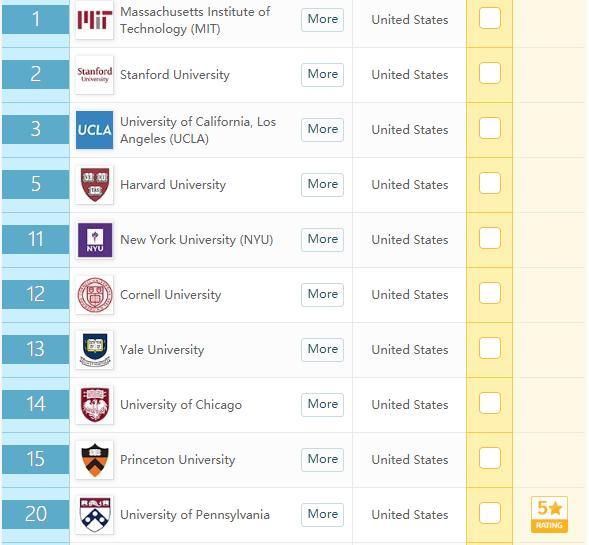This screenshot has width=589, height=545.
Task: Click the MIT logo icon
Action: 94,20
